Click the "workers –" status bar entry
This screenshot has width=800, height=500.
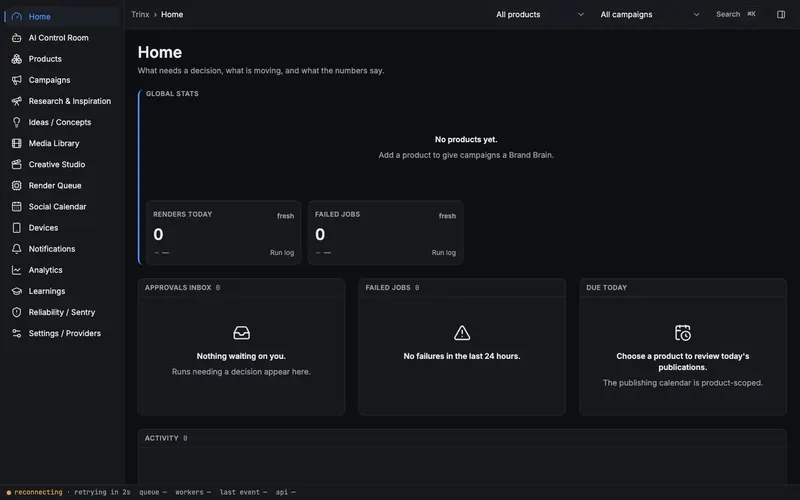point(193,492)
